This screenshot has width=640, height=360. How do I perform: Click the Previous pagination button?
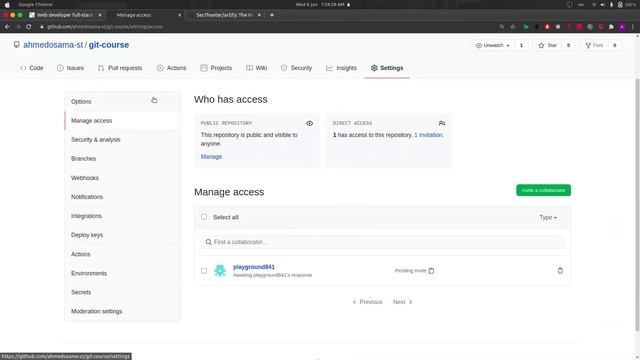point(367,302)
